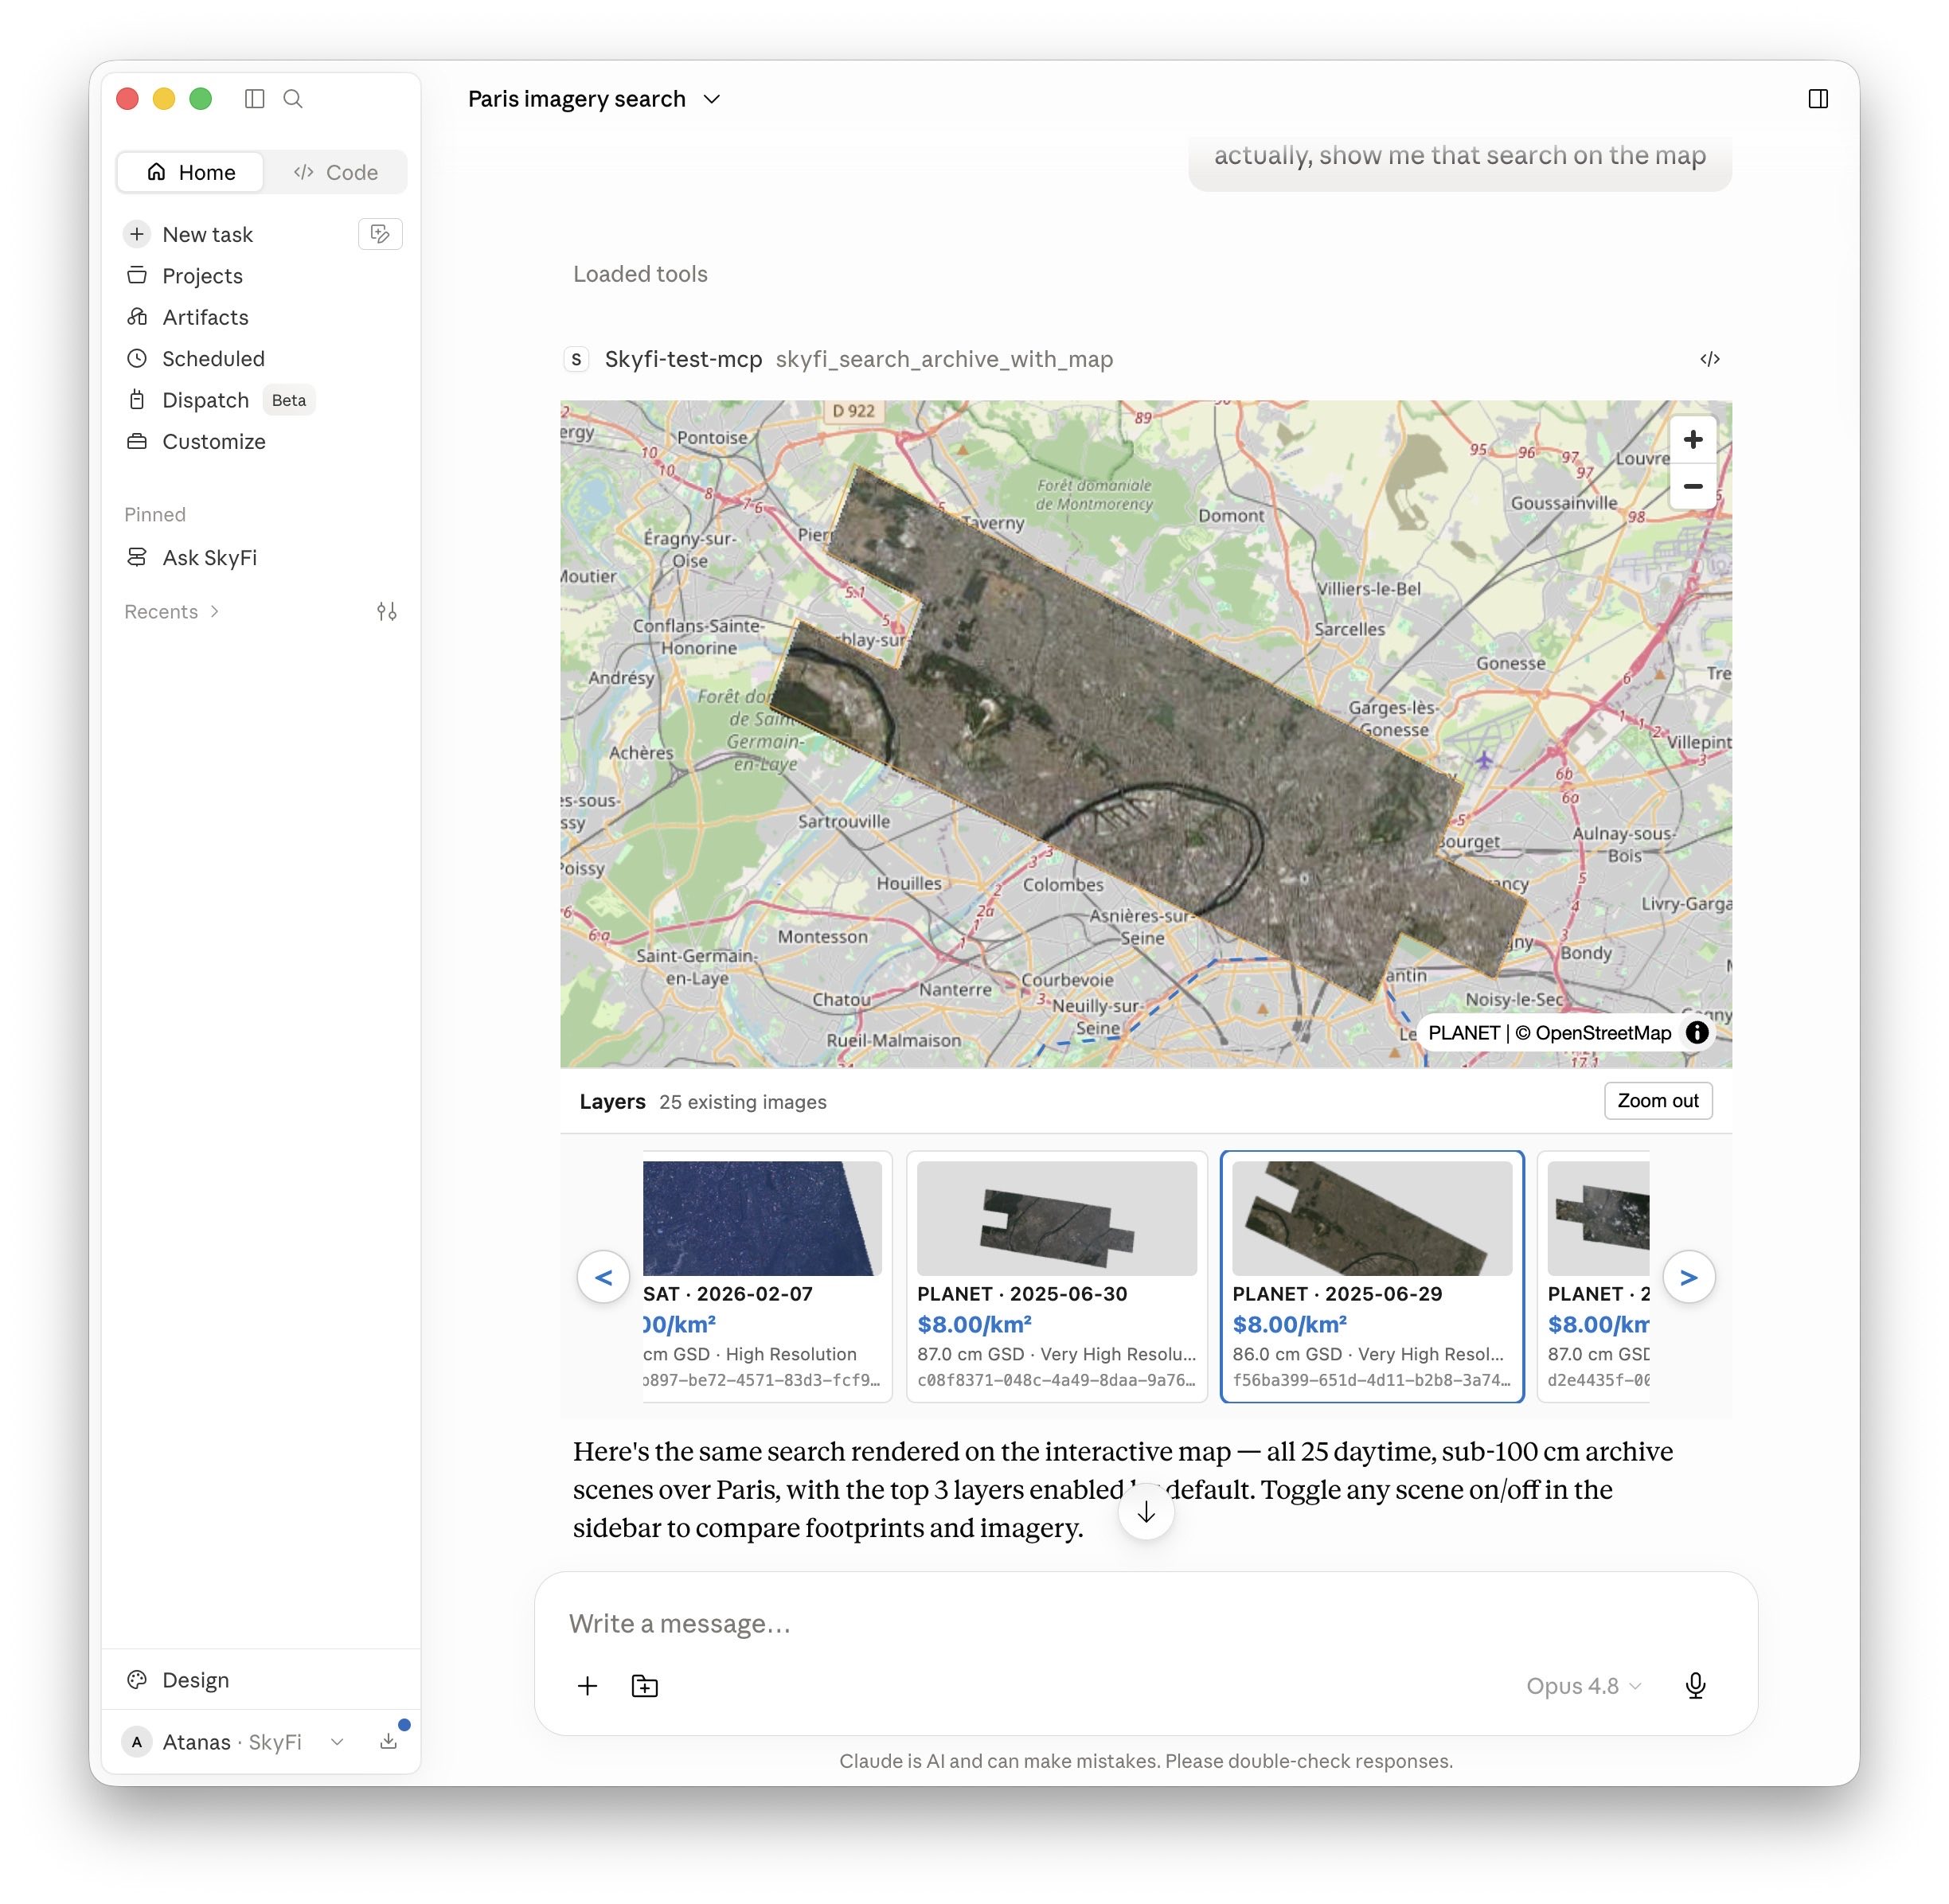Open Recents filter settings icon
This screenshot has height=1904, width=1949.
(x=387, y=611)
